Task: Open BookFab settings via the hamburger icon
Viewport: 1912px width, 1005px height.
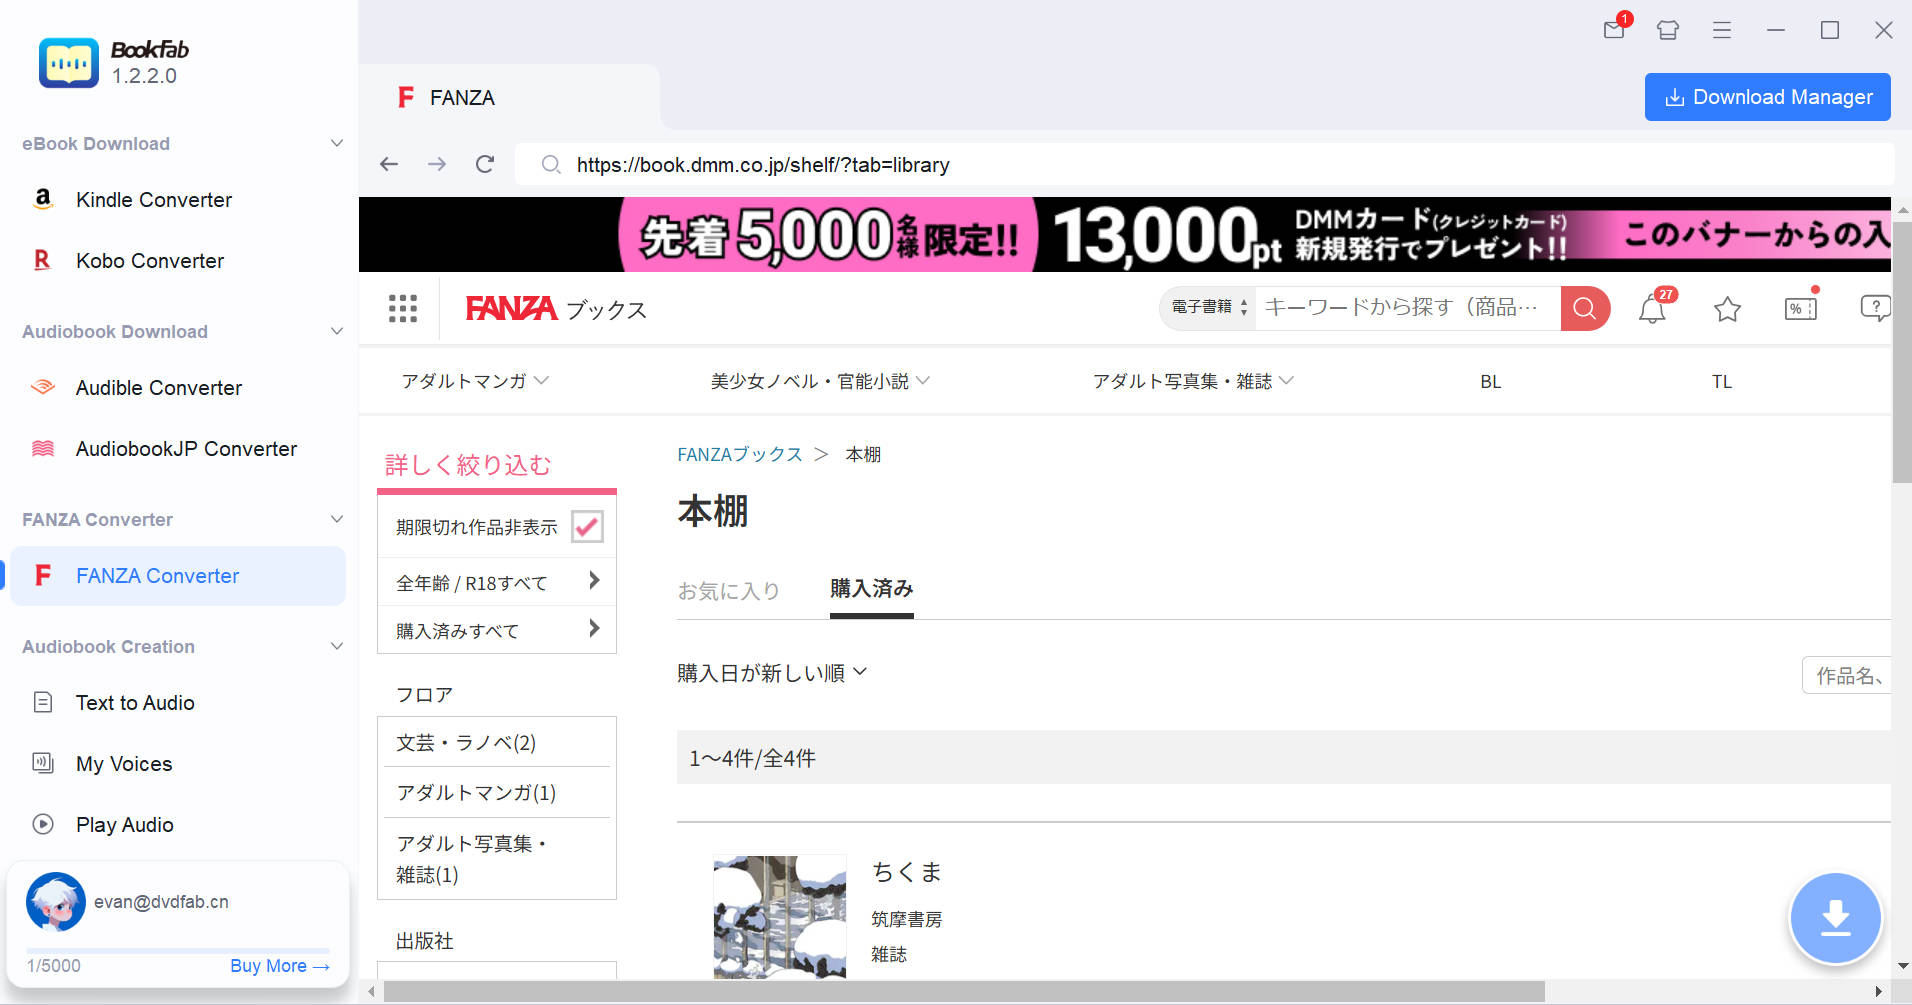Action: (x=1721, y=30)
